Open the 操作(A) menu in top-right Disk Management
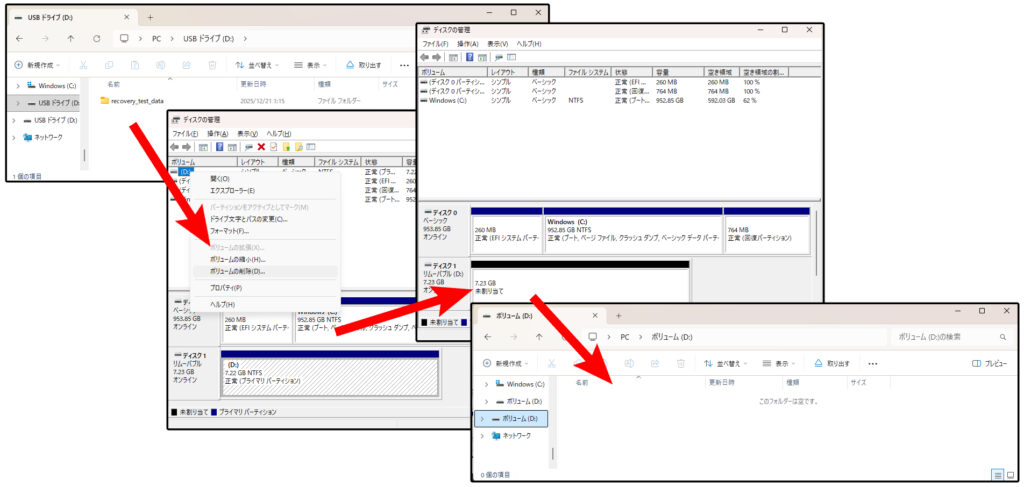Viewport: 1024px width, 487px height. coord(467,44)
